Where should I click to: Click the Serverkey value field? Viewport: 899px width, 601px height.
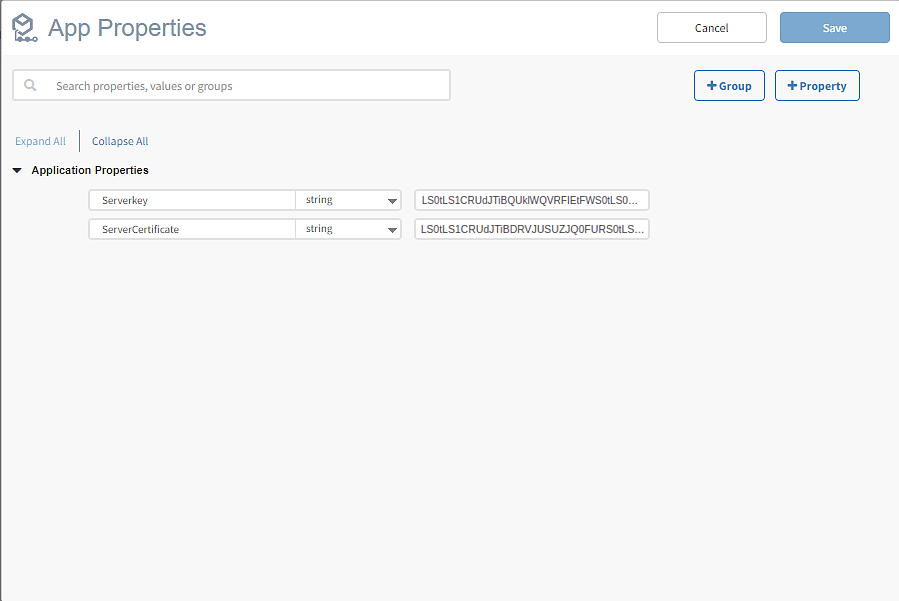click(532, 200)
